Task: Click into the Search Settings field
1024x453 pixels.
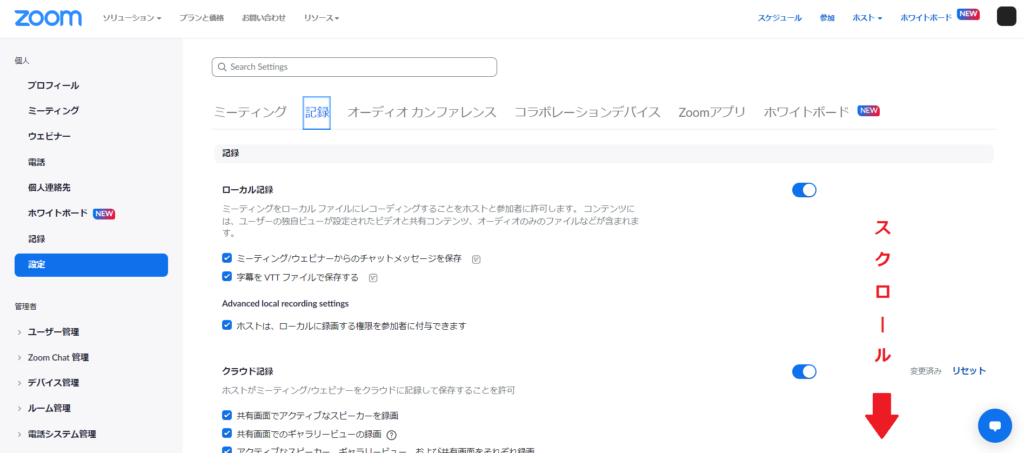Action: click(x=360, y=67)
